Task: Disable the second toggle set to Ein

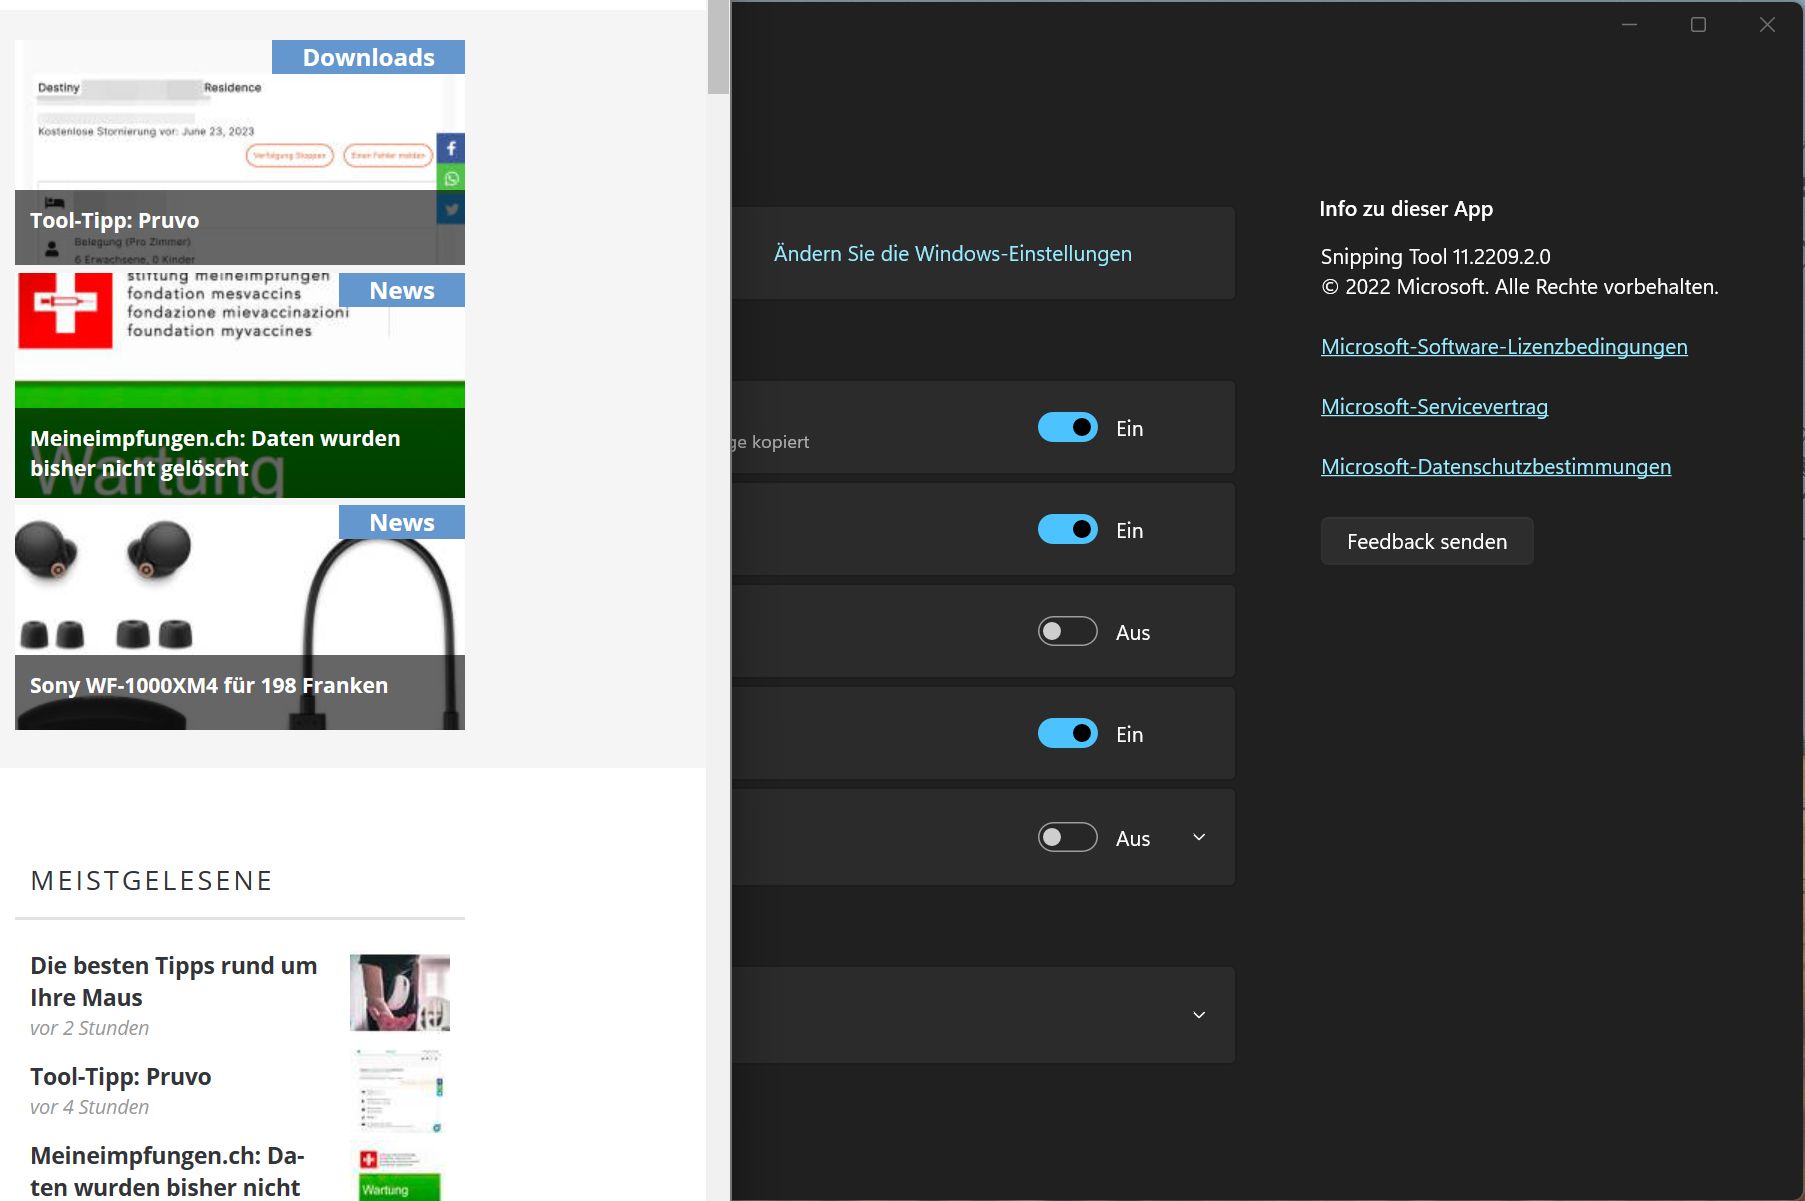Action: pyautogui.click(x=1068, y=529)
